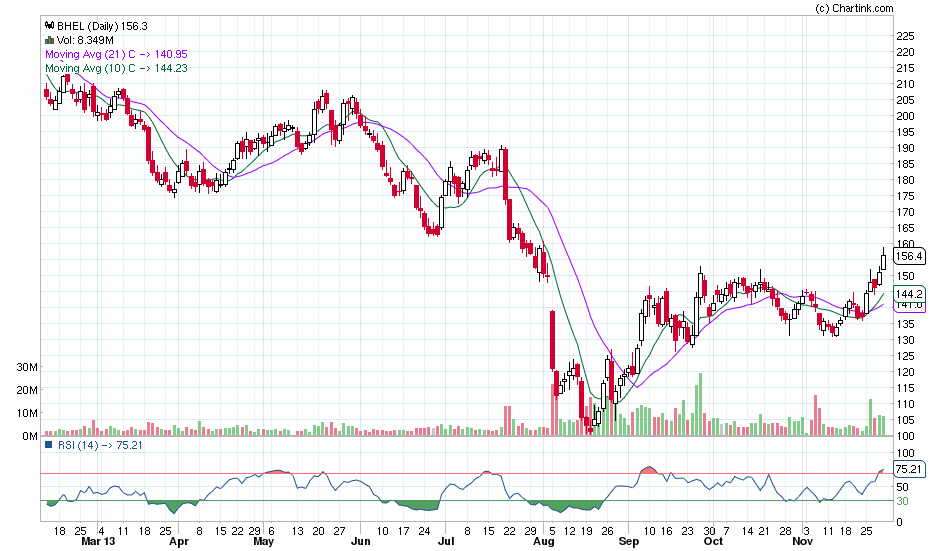The width and height of the screenshot is (930, 551).
Task: Select the BHEL (Daily) 156.3 title text
Action: 102,26
